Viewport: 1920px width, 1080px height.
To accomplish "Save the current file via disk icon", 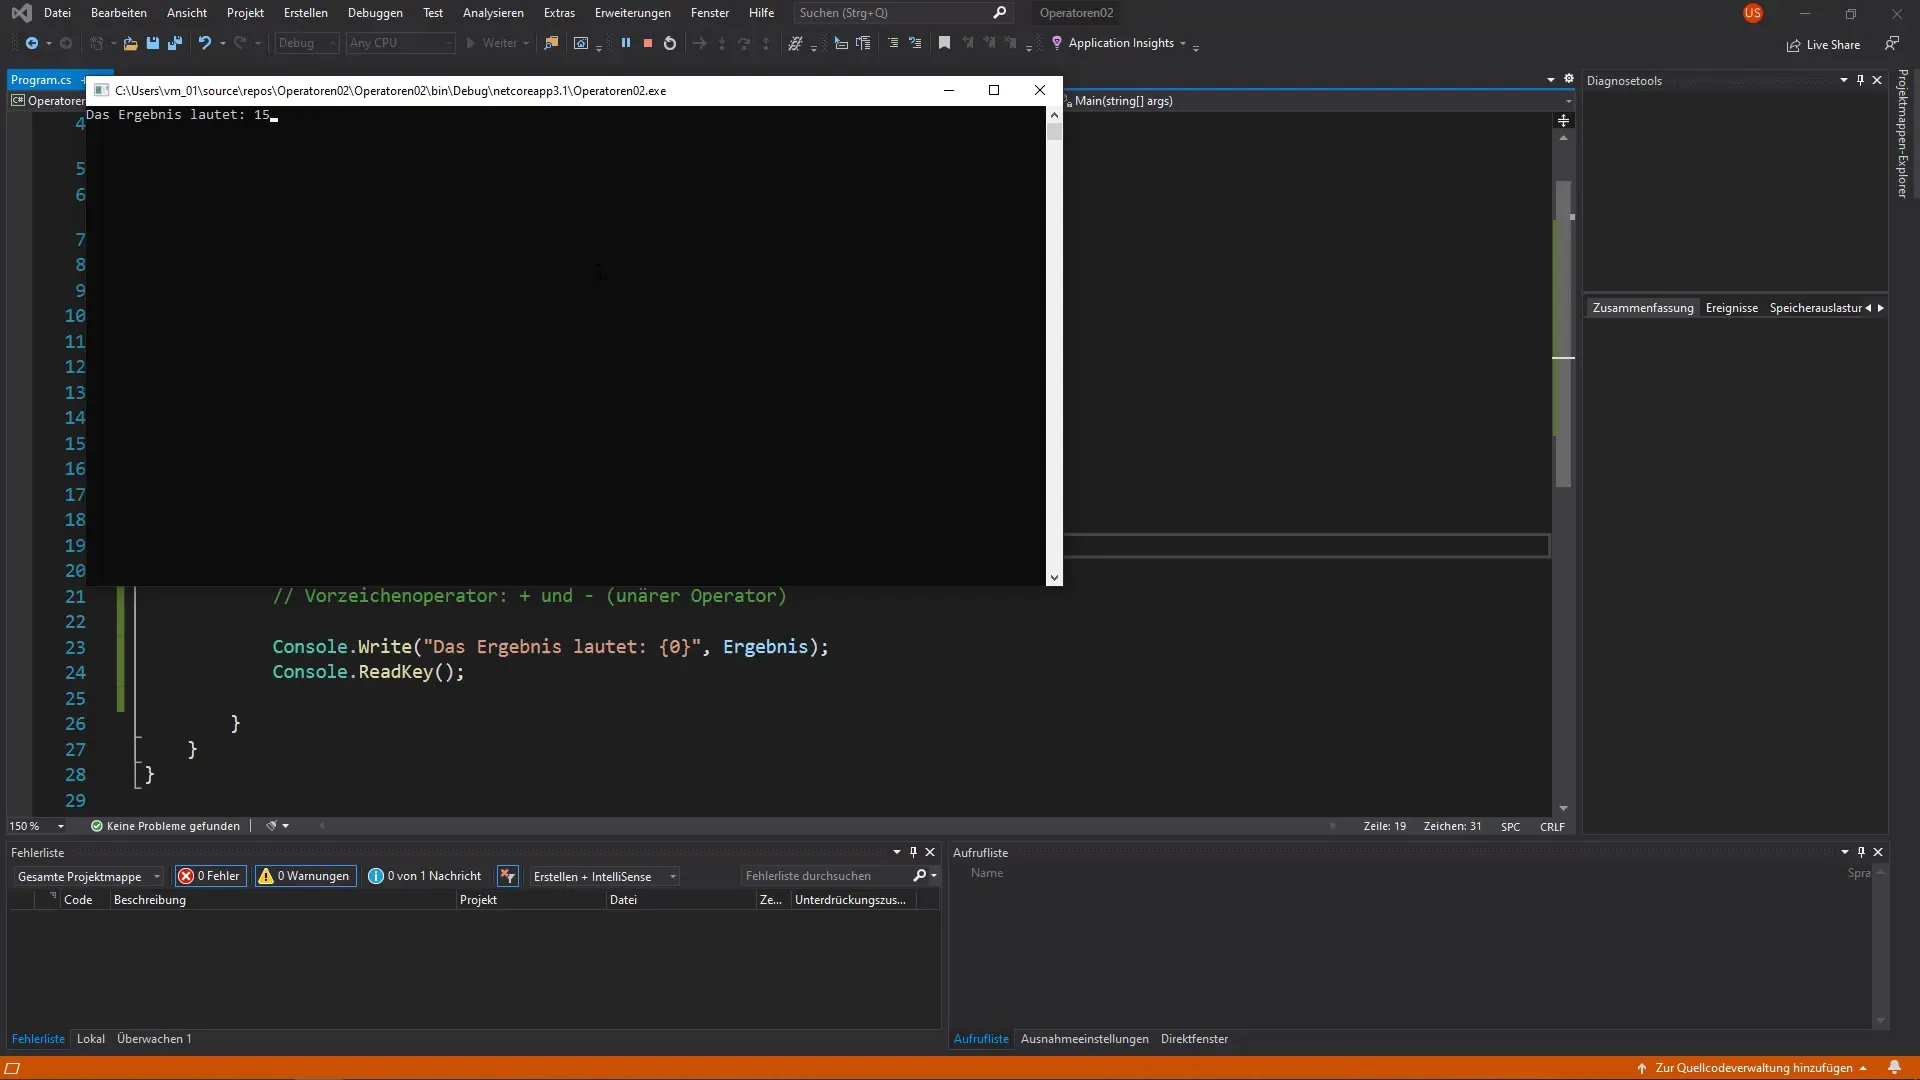I will pos(153,43).
